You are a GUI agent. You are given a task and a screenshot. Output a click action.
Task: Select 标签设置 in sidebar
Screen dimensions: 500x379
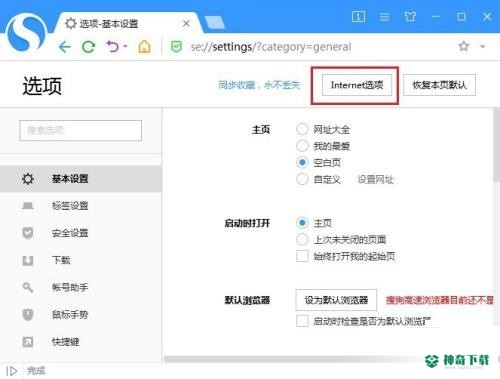coord(81,206)
